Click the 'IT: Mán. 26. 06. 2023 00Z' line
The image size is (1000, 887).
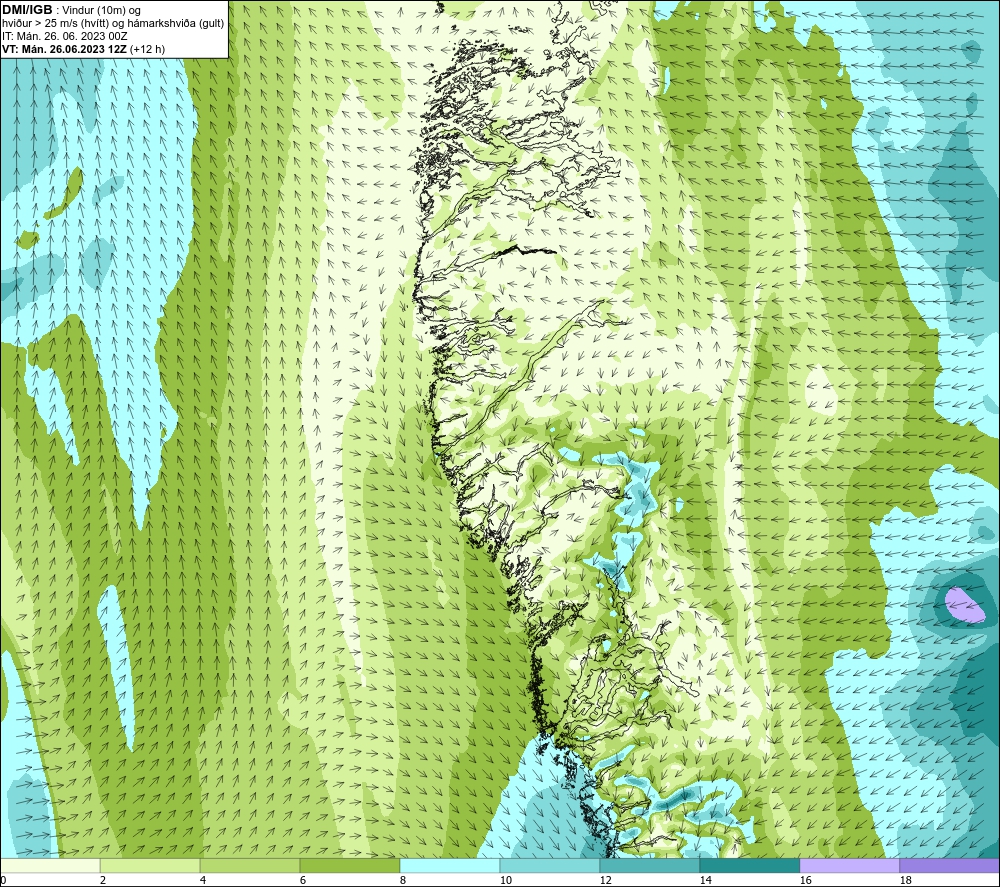coord(64,36)
